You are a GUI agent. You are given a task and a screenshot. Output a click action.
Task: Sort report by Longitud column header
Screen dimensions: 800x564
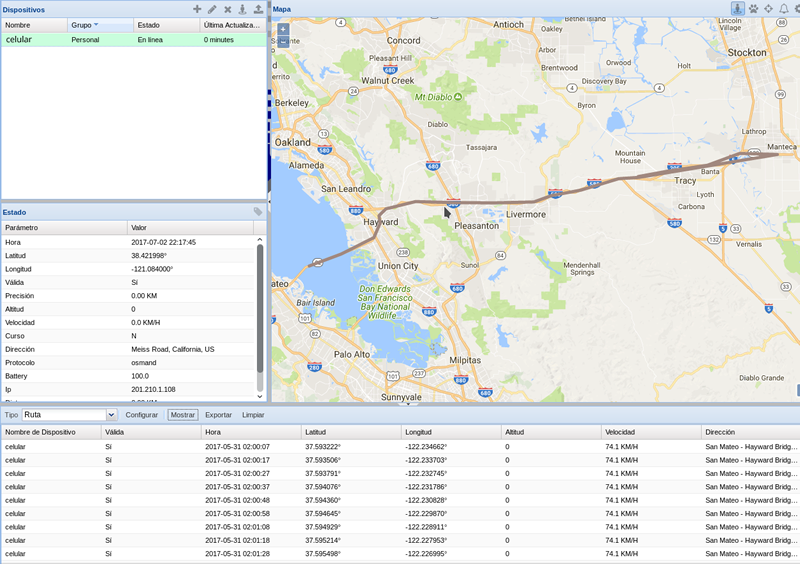[451, 432]
